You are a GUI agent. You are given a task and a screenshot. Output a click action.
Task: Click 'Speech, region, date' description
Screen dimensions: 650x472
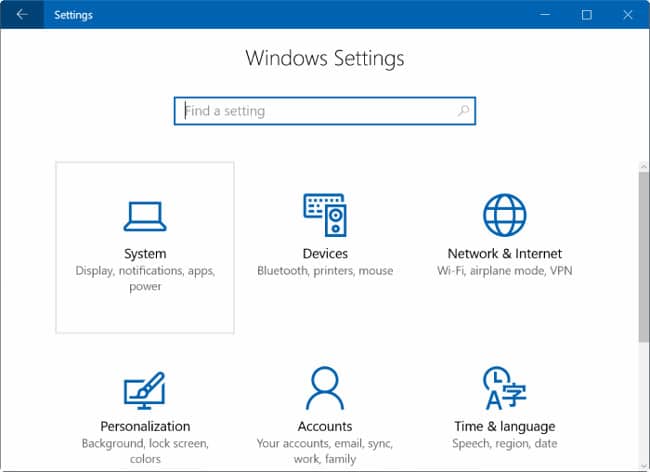tap(504, 443)
